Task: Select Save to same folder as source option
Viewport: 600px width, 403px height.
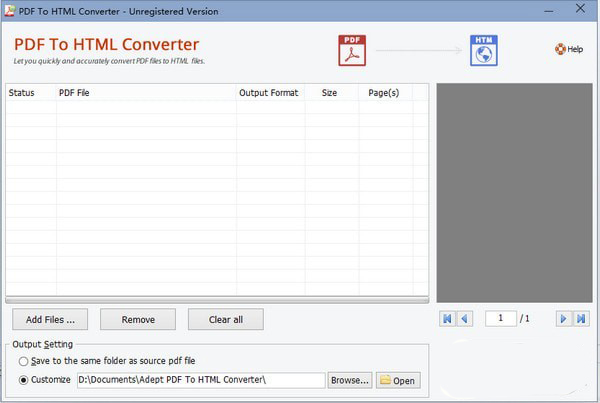Action: (x=23, y=360)
